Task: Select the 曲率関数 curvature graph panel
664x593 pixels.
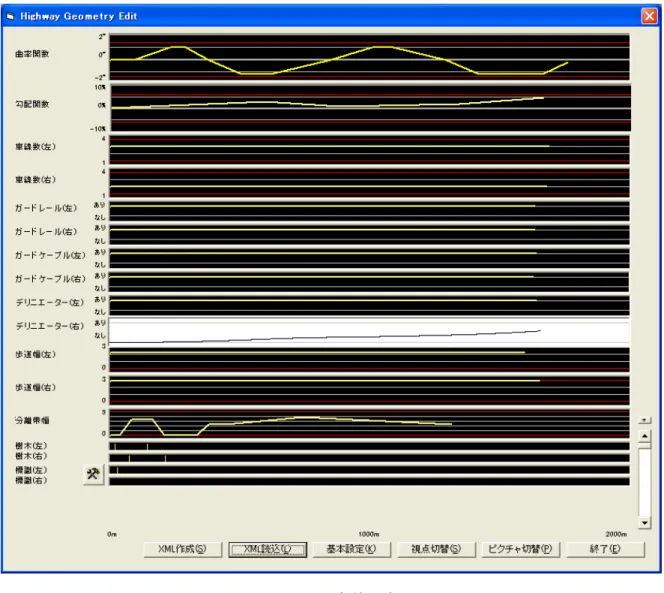Action: (369, 57)
